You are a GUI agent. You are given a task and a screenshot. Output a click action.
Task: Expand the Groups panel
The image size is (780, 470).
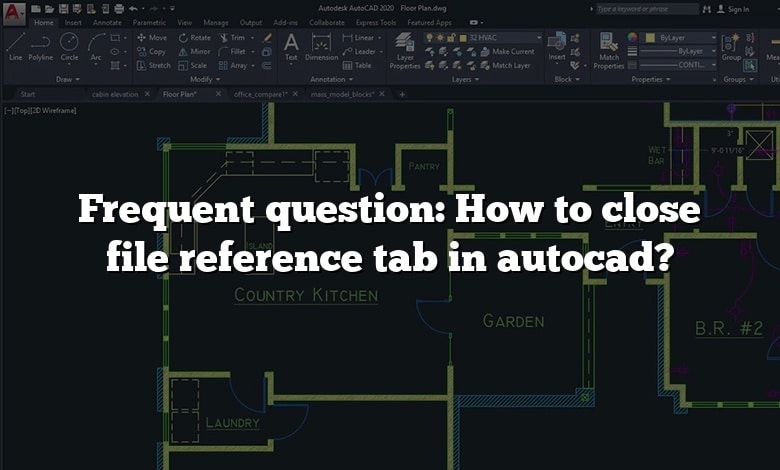pyautogui.click(x=738, y=79)
